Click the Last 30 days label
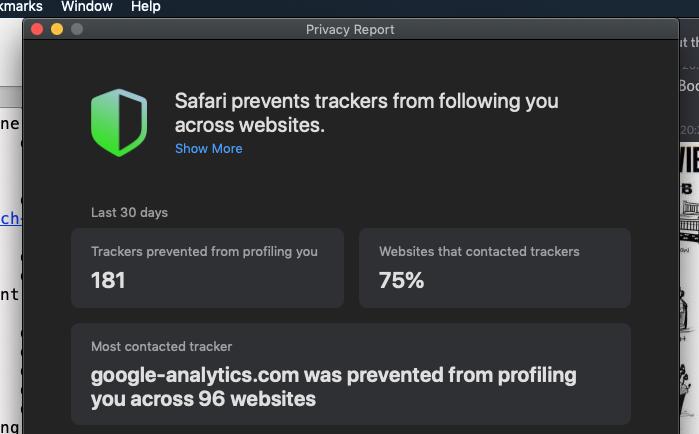Image resolution: width=699 pixels, height=434 pixels. coord(129,213)
